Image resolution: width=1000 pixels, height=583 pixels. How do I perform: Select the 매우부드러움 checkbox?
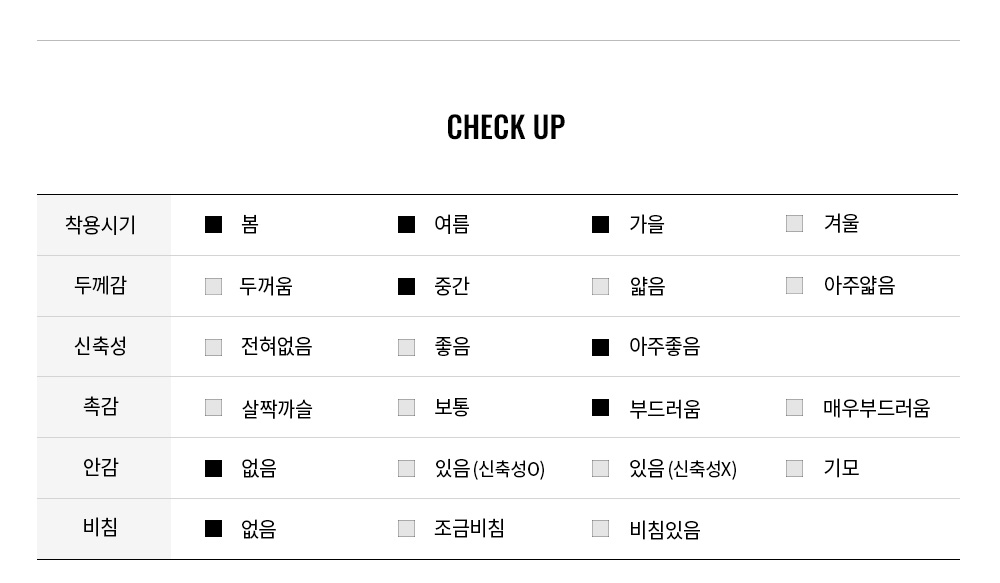[794, 407]
